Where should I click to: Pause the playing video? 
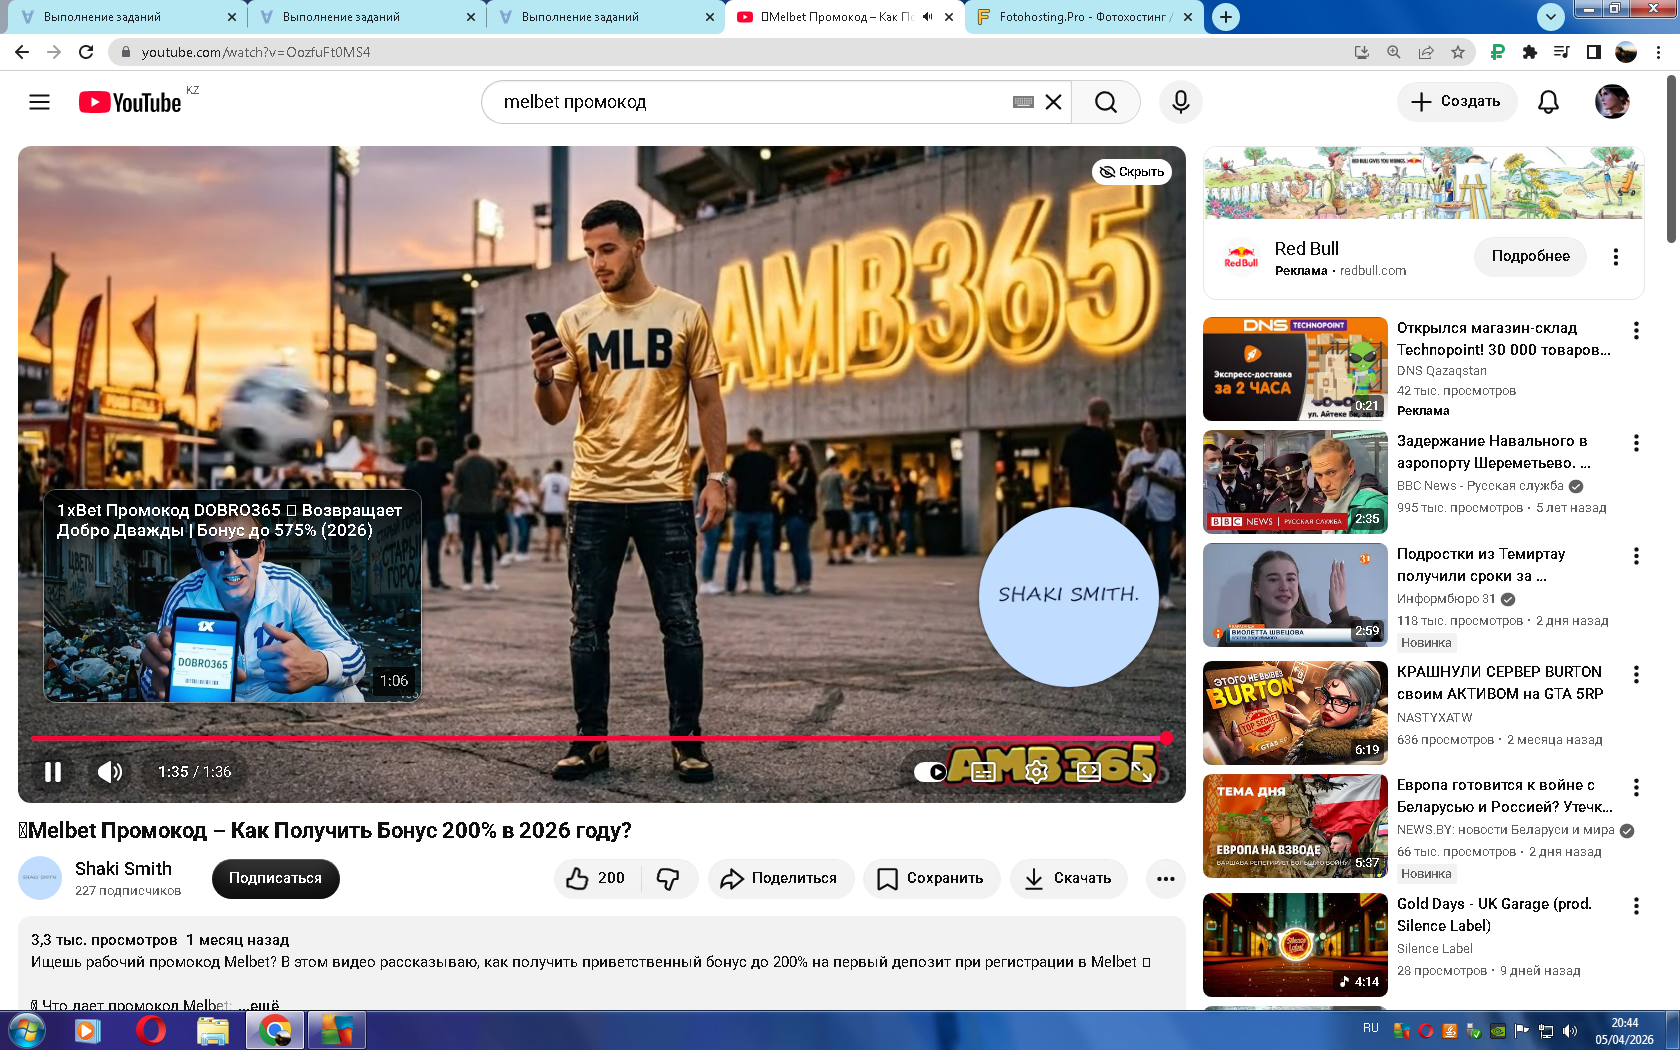(53, 772)
